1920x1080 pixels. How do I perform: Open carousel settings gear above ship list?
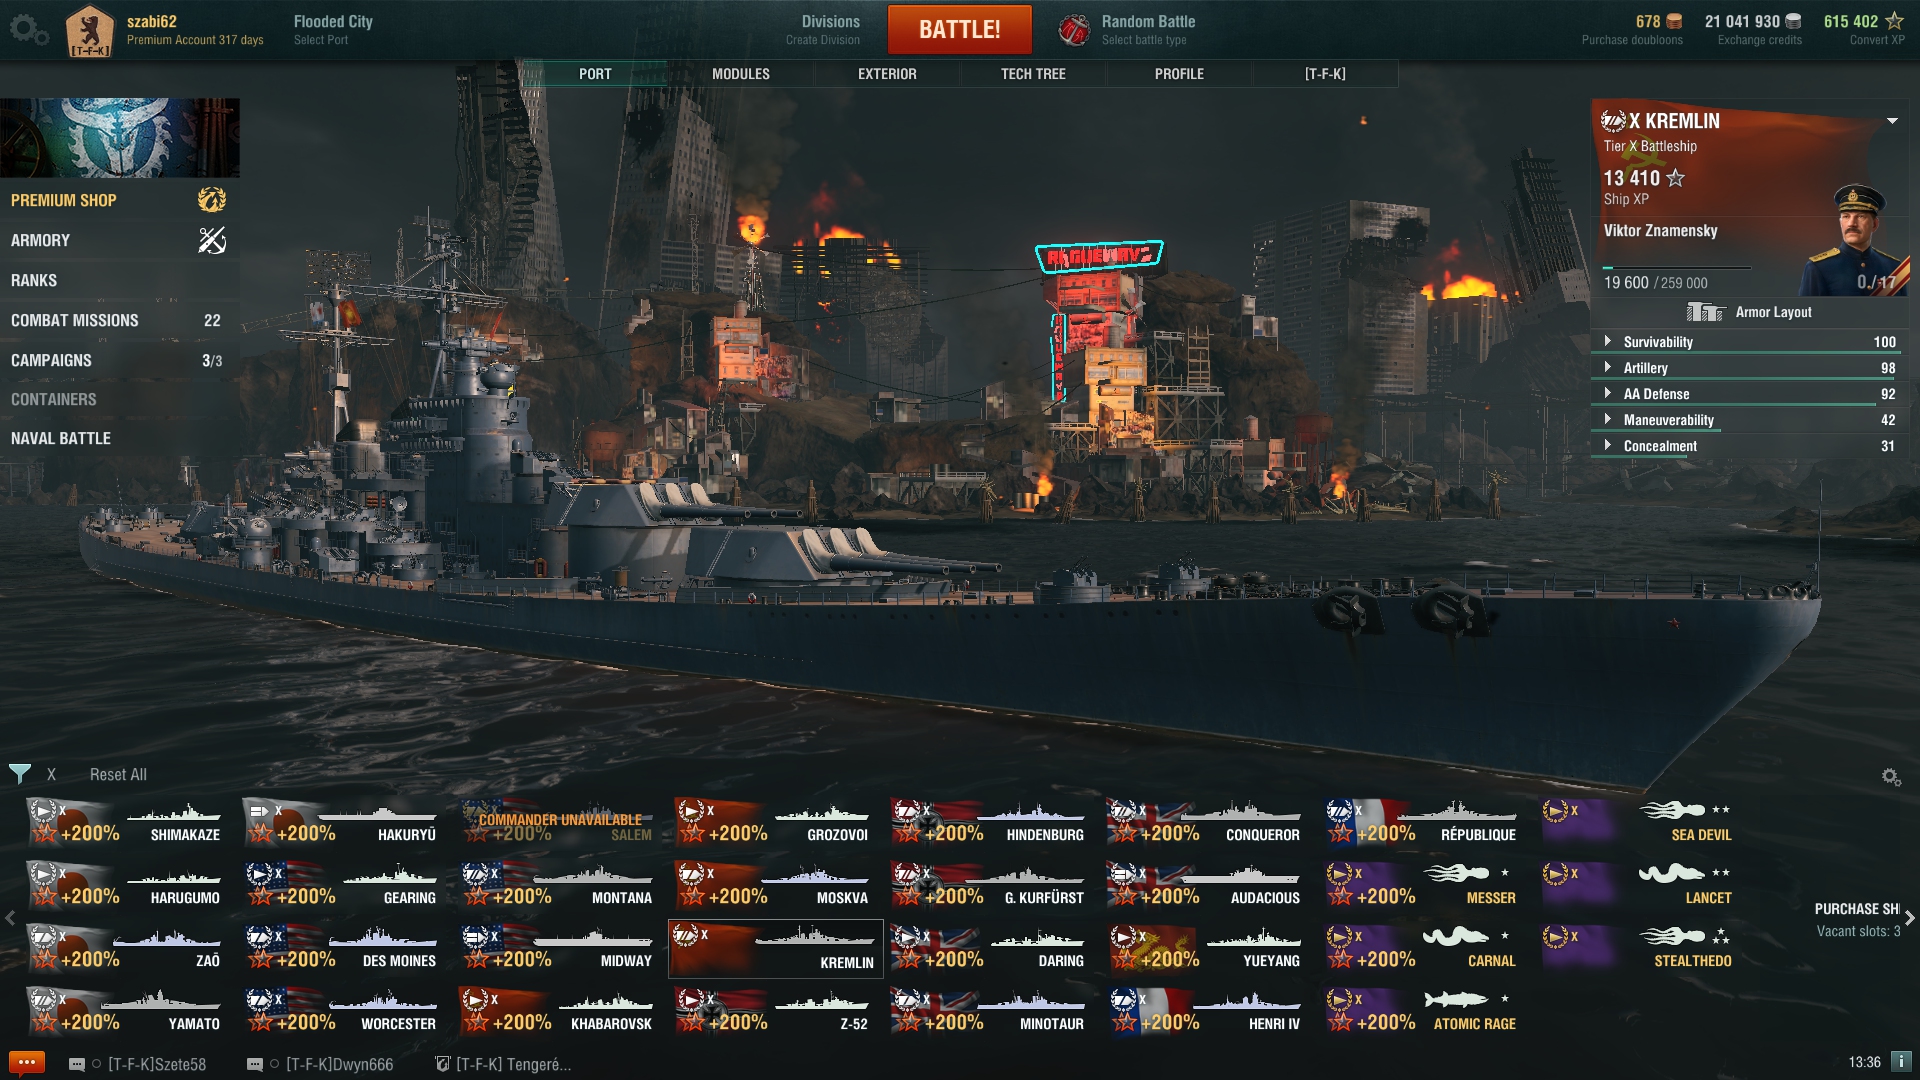click(1891, 777)
